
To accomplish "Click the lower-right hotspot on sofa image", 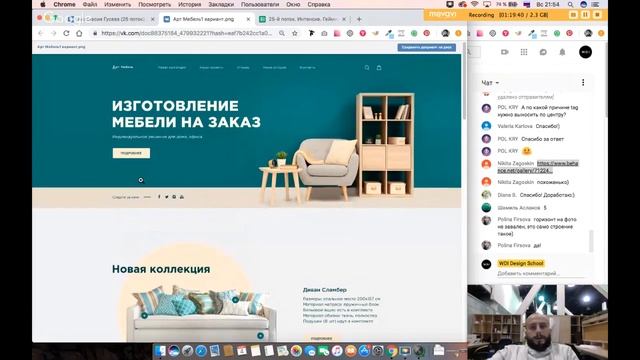I will coord(260,336).
